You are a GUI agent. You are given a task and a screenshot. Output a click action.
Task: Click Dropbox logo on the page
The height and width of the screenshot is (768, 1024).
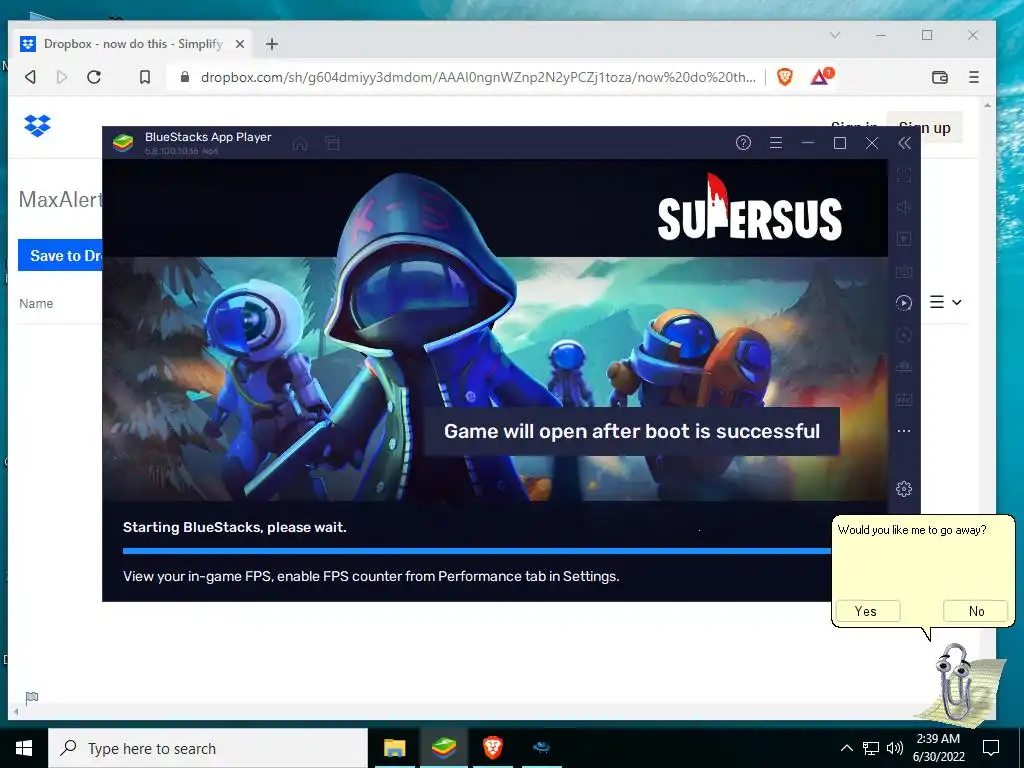click(x=37, y=125)
